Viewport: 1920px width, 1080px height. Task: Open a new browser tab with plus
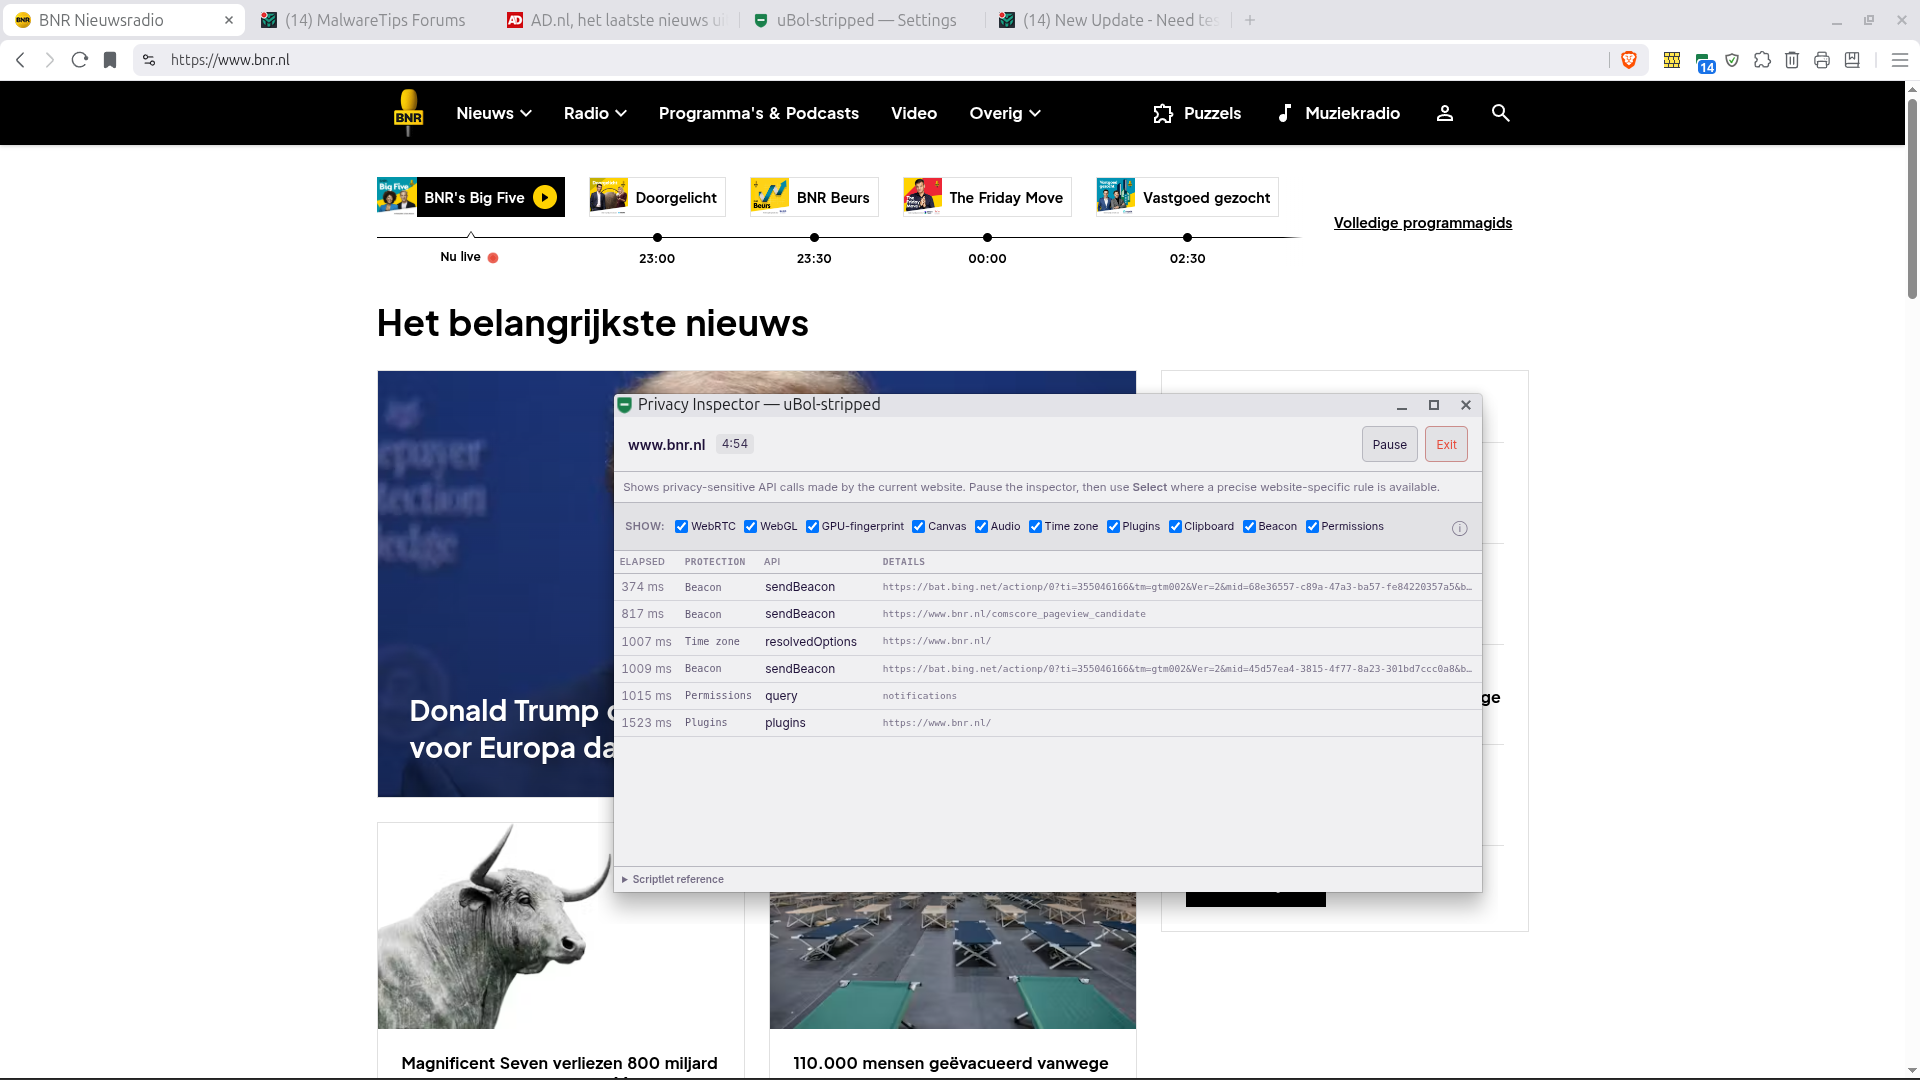[1250, 20]
